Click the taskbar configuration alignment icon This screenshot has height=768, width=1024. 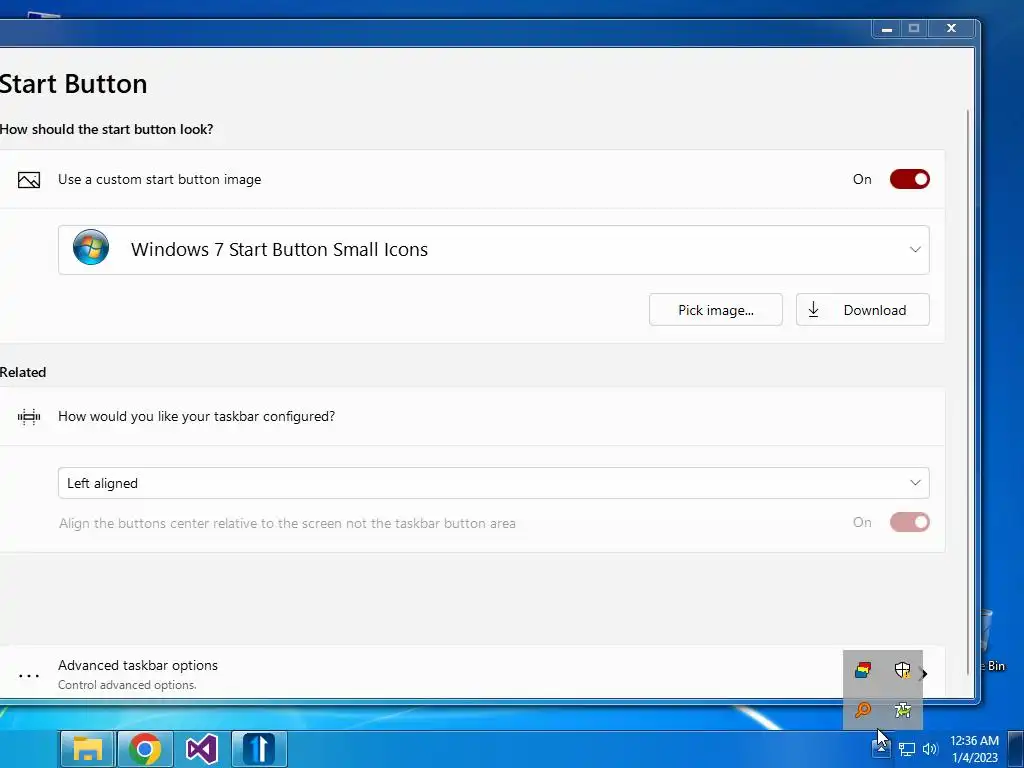[29, 417]
